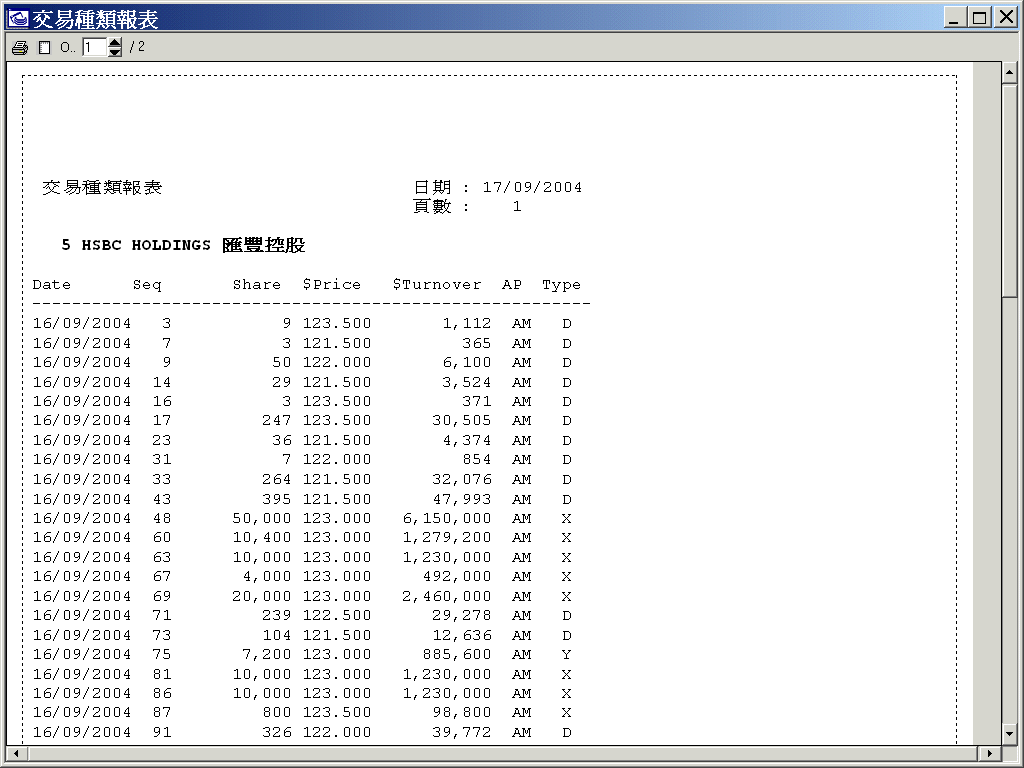The height and width of the screenshot is (768, 1024).
Task: Click turnover value 98,800
Action: (x=462, y=712)
